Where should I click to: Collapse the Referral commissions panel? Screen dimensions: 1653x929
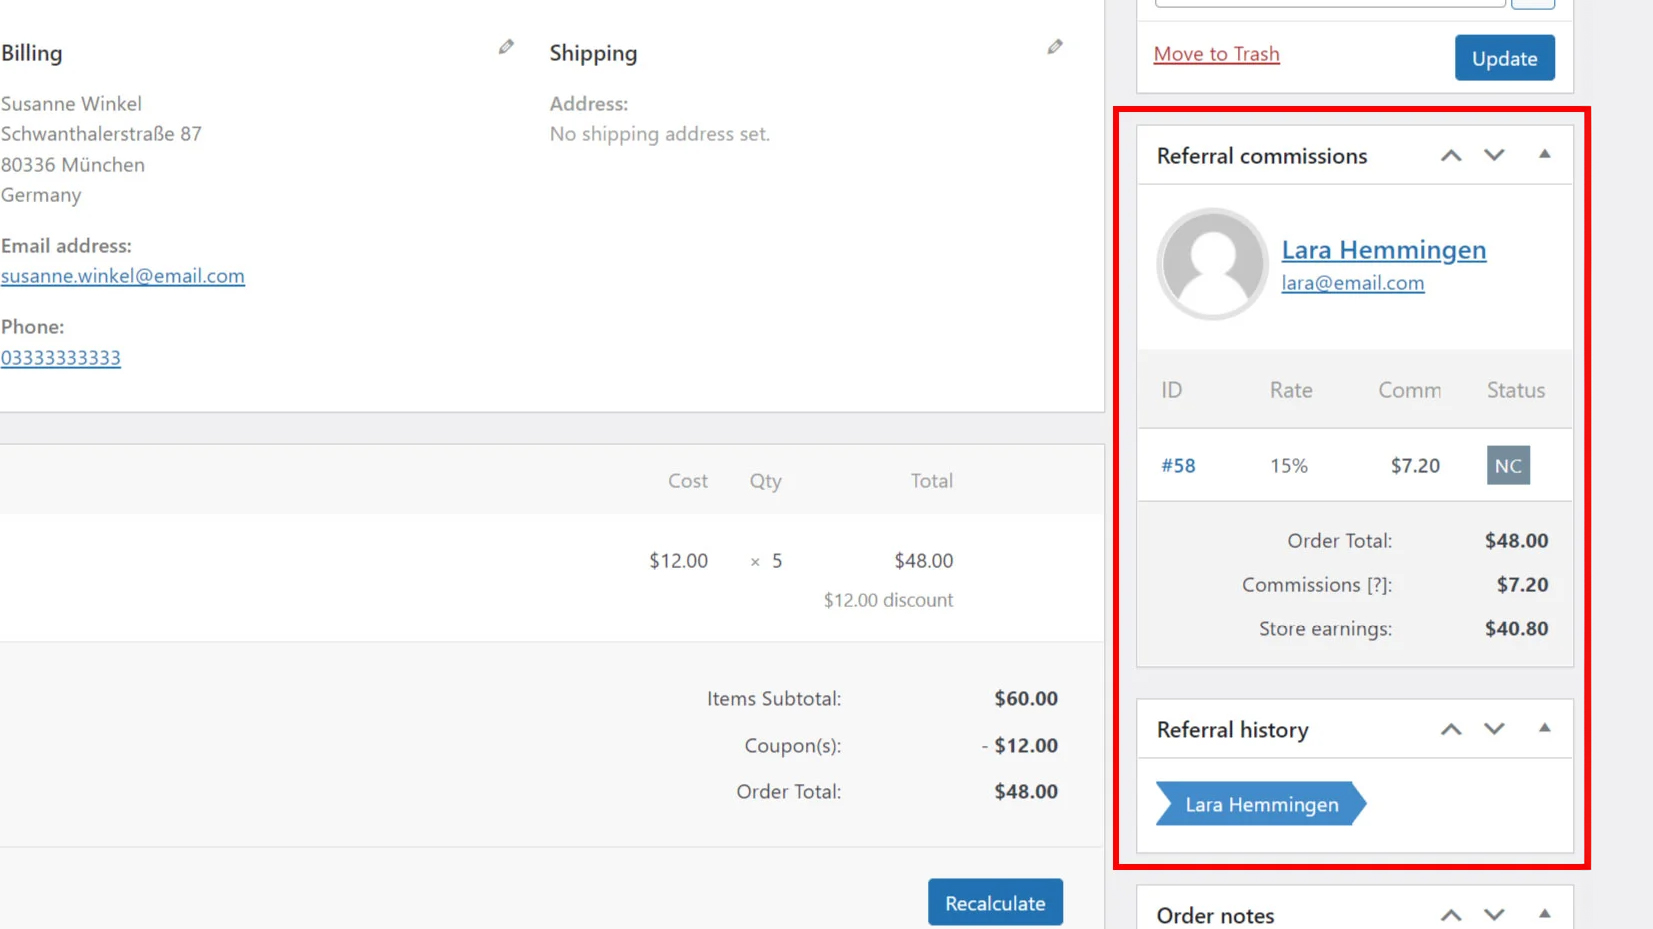[1544, 155]
